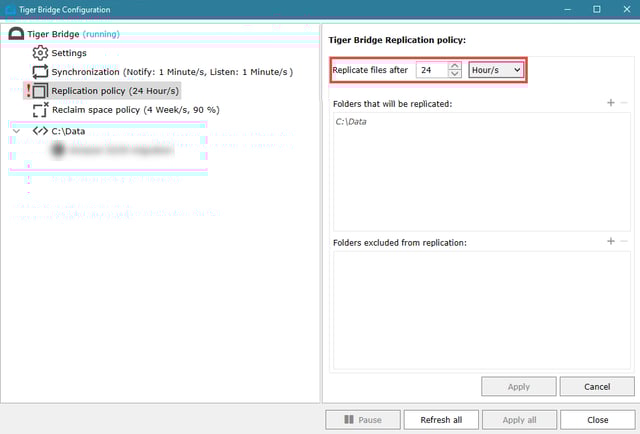Screen dimensions: 640x434
Task: Click the replicate files after value field
Action: click(x=432, y=70)
